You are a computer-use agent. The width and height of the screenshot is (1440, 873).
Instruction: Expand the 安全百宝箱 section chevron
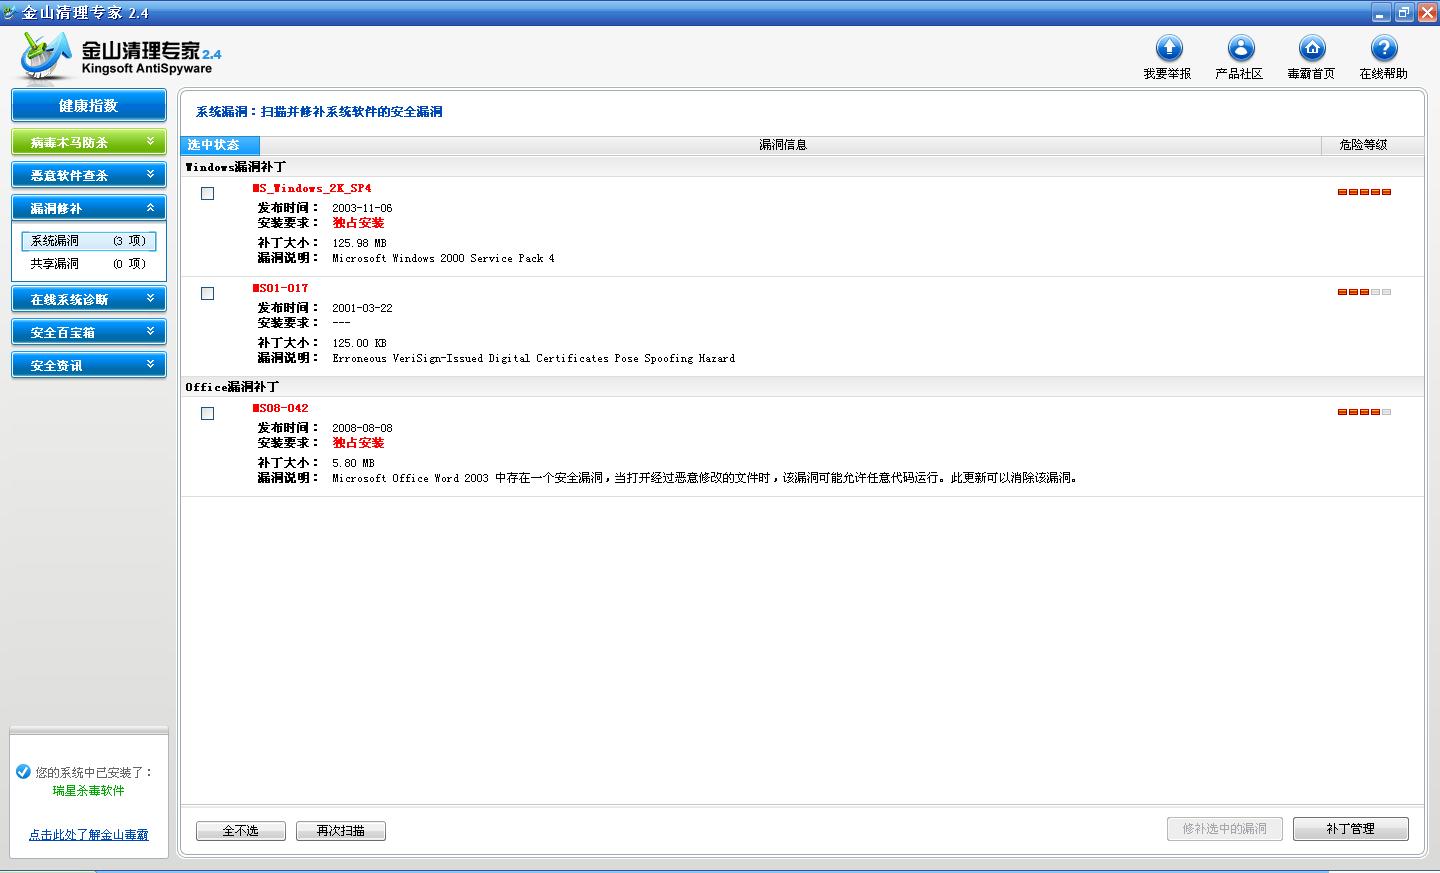pyautogui.click(x=151, y=332)
